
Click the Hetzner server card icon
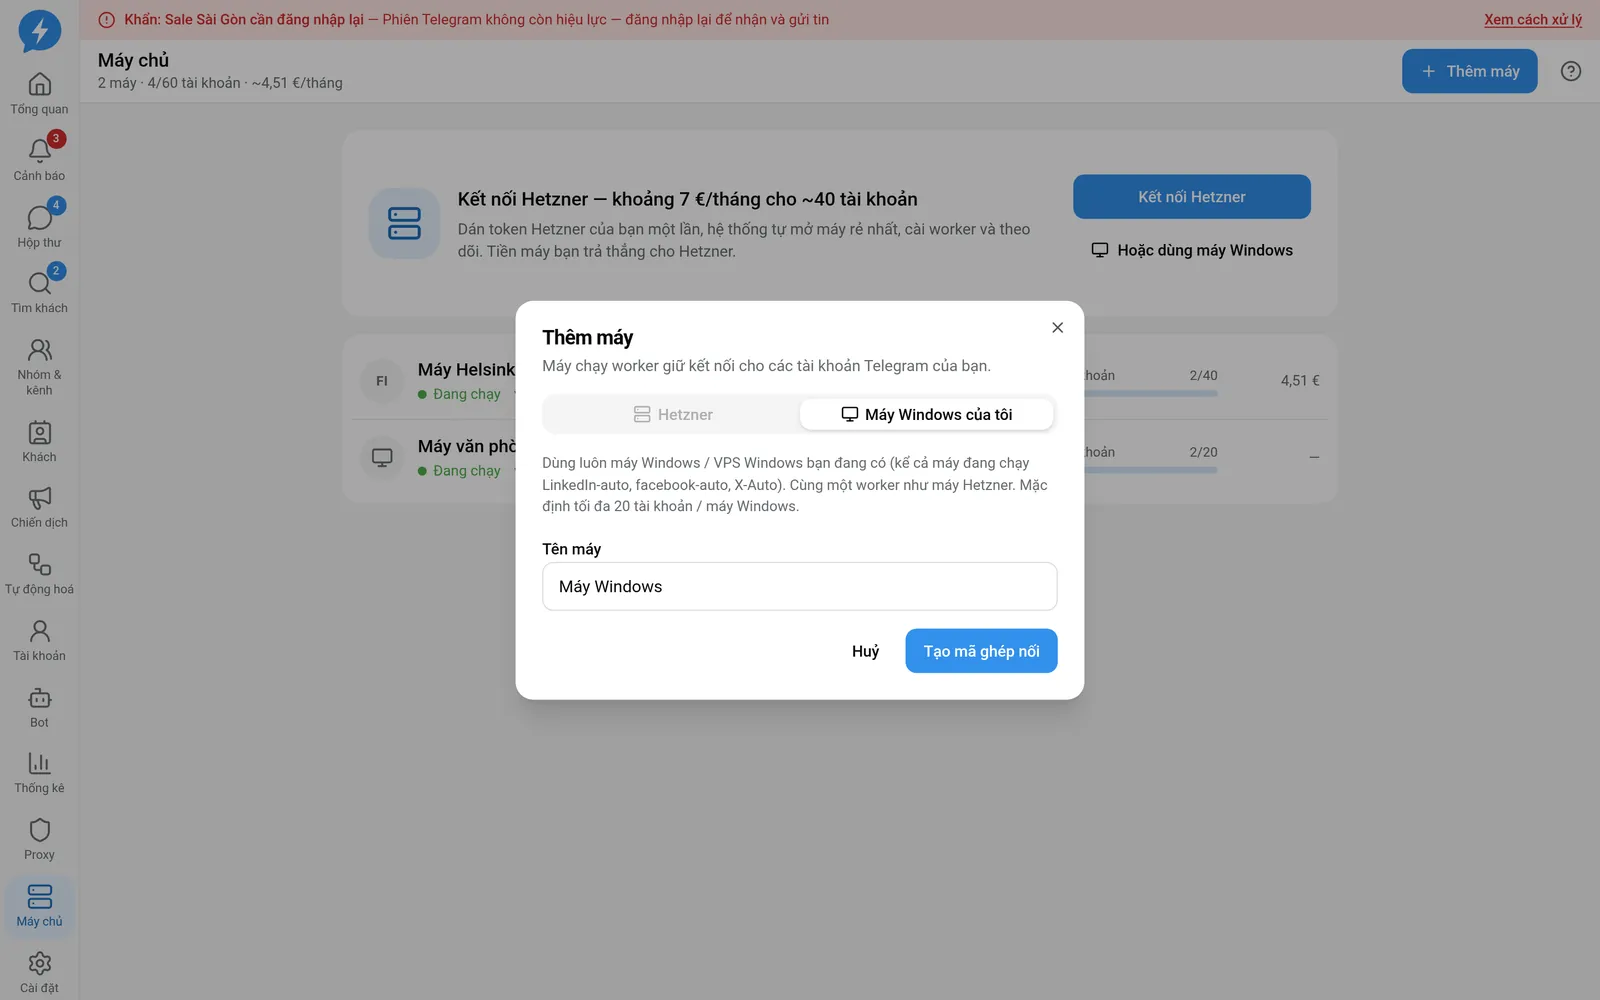click(x=404, y=223)
